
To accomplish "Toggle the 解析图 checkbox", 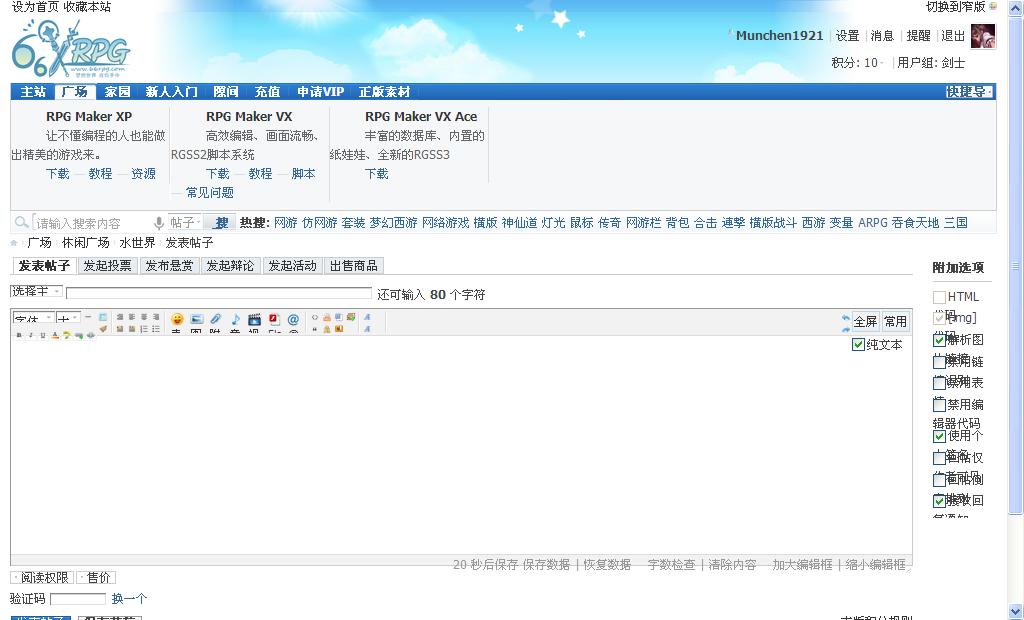I will (x=939, y=340).
